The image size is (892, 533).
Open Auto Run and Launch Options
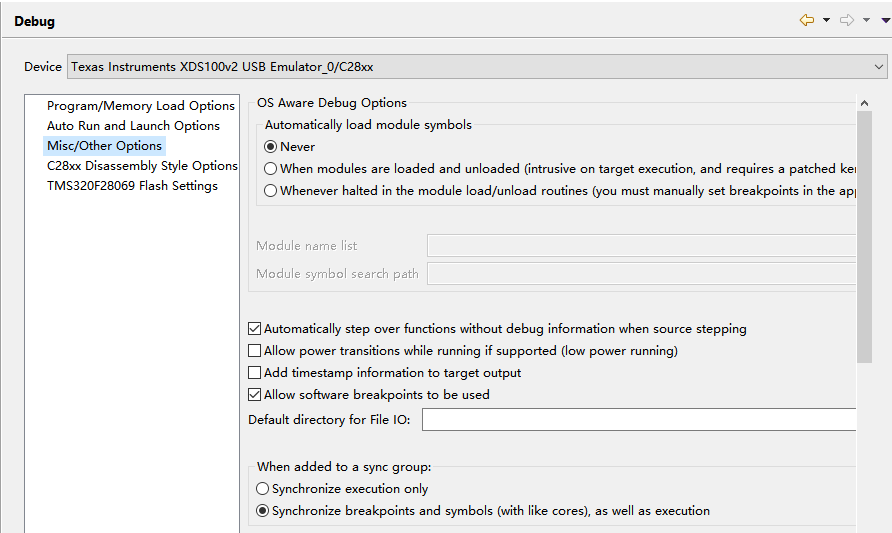point(133,126)
